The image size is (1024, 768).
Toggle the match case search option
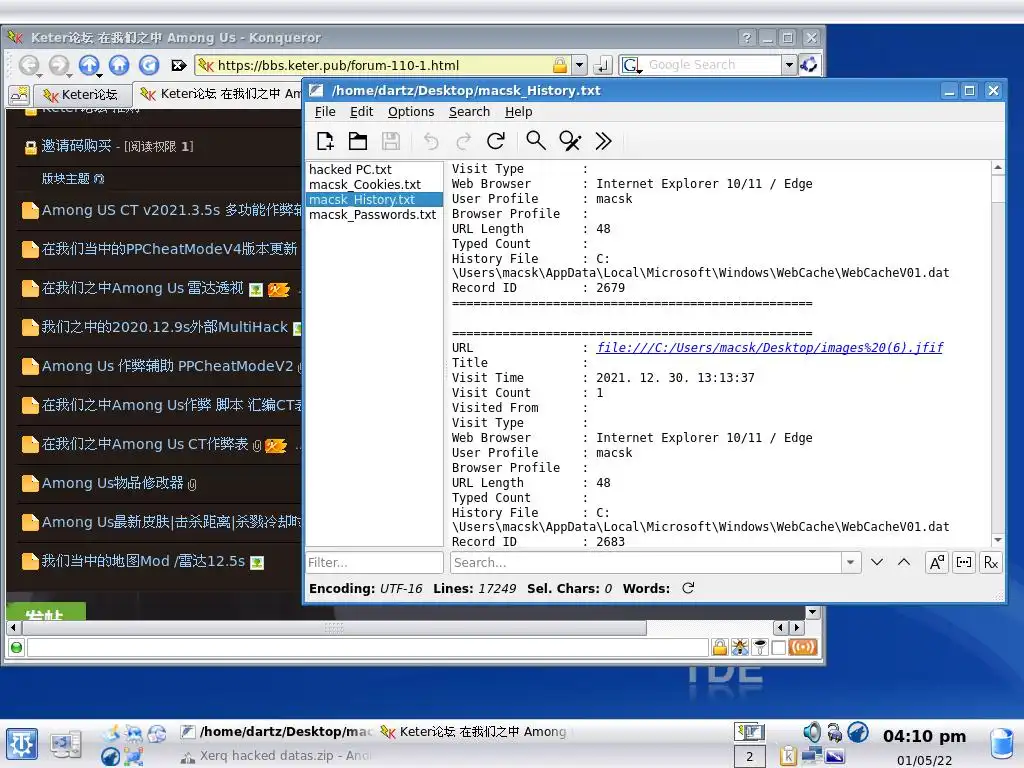[x=937, y=562]
